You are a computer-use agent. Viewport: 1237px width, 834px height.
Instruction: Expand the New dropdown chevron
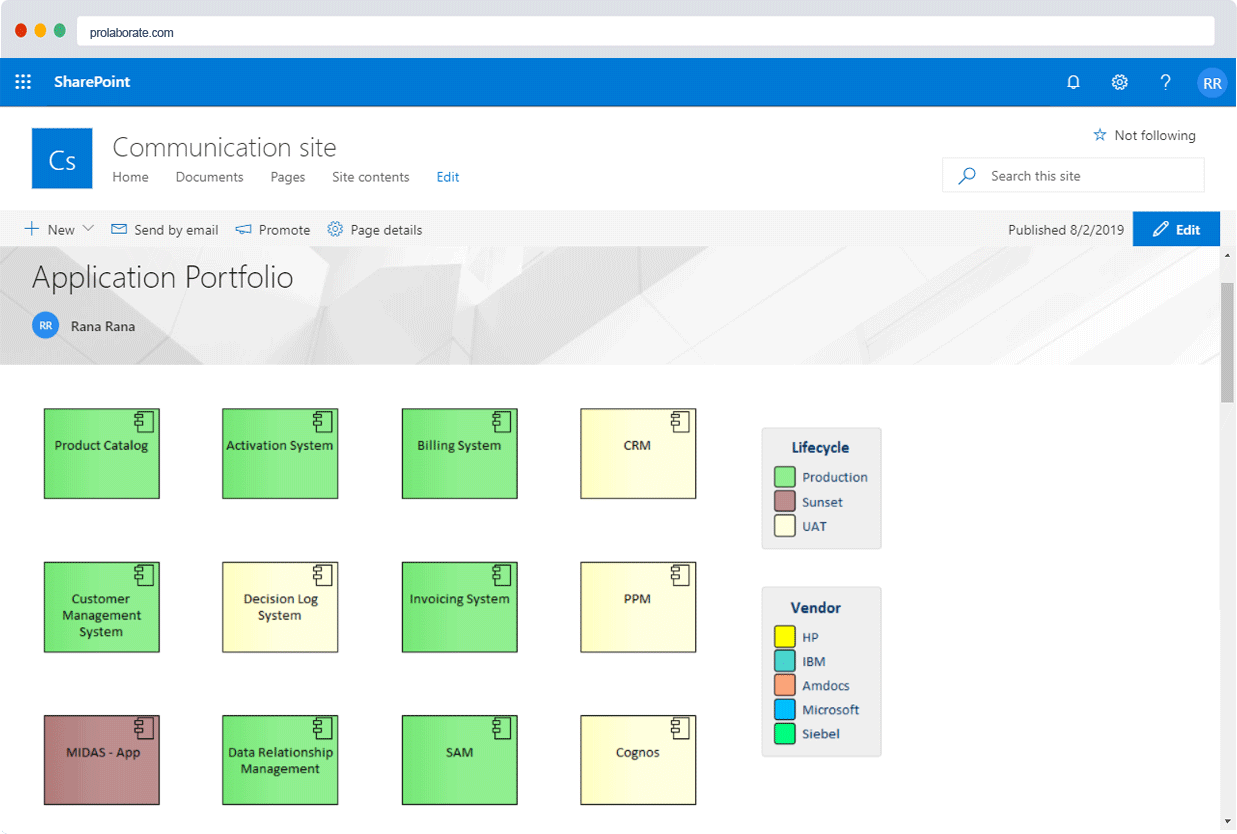point(88,229)
